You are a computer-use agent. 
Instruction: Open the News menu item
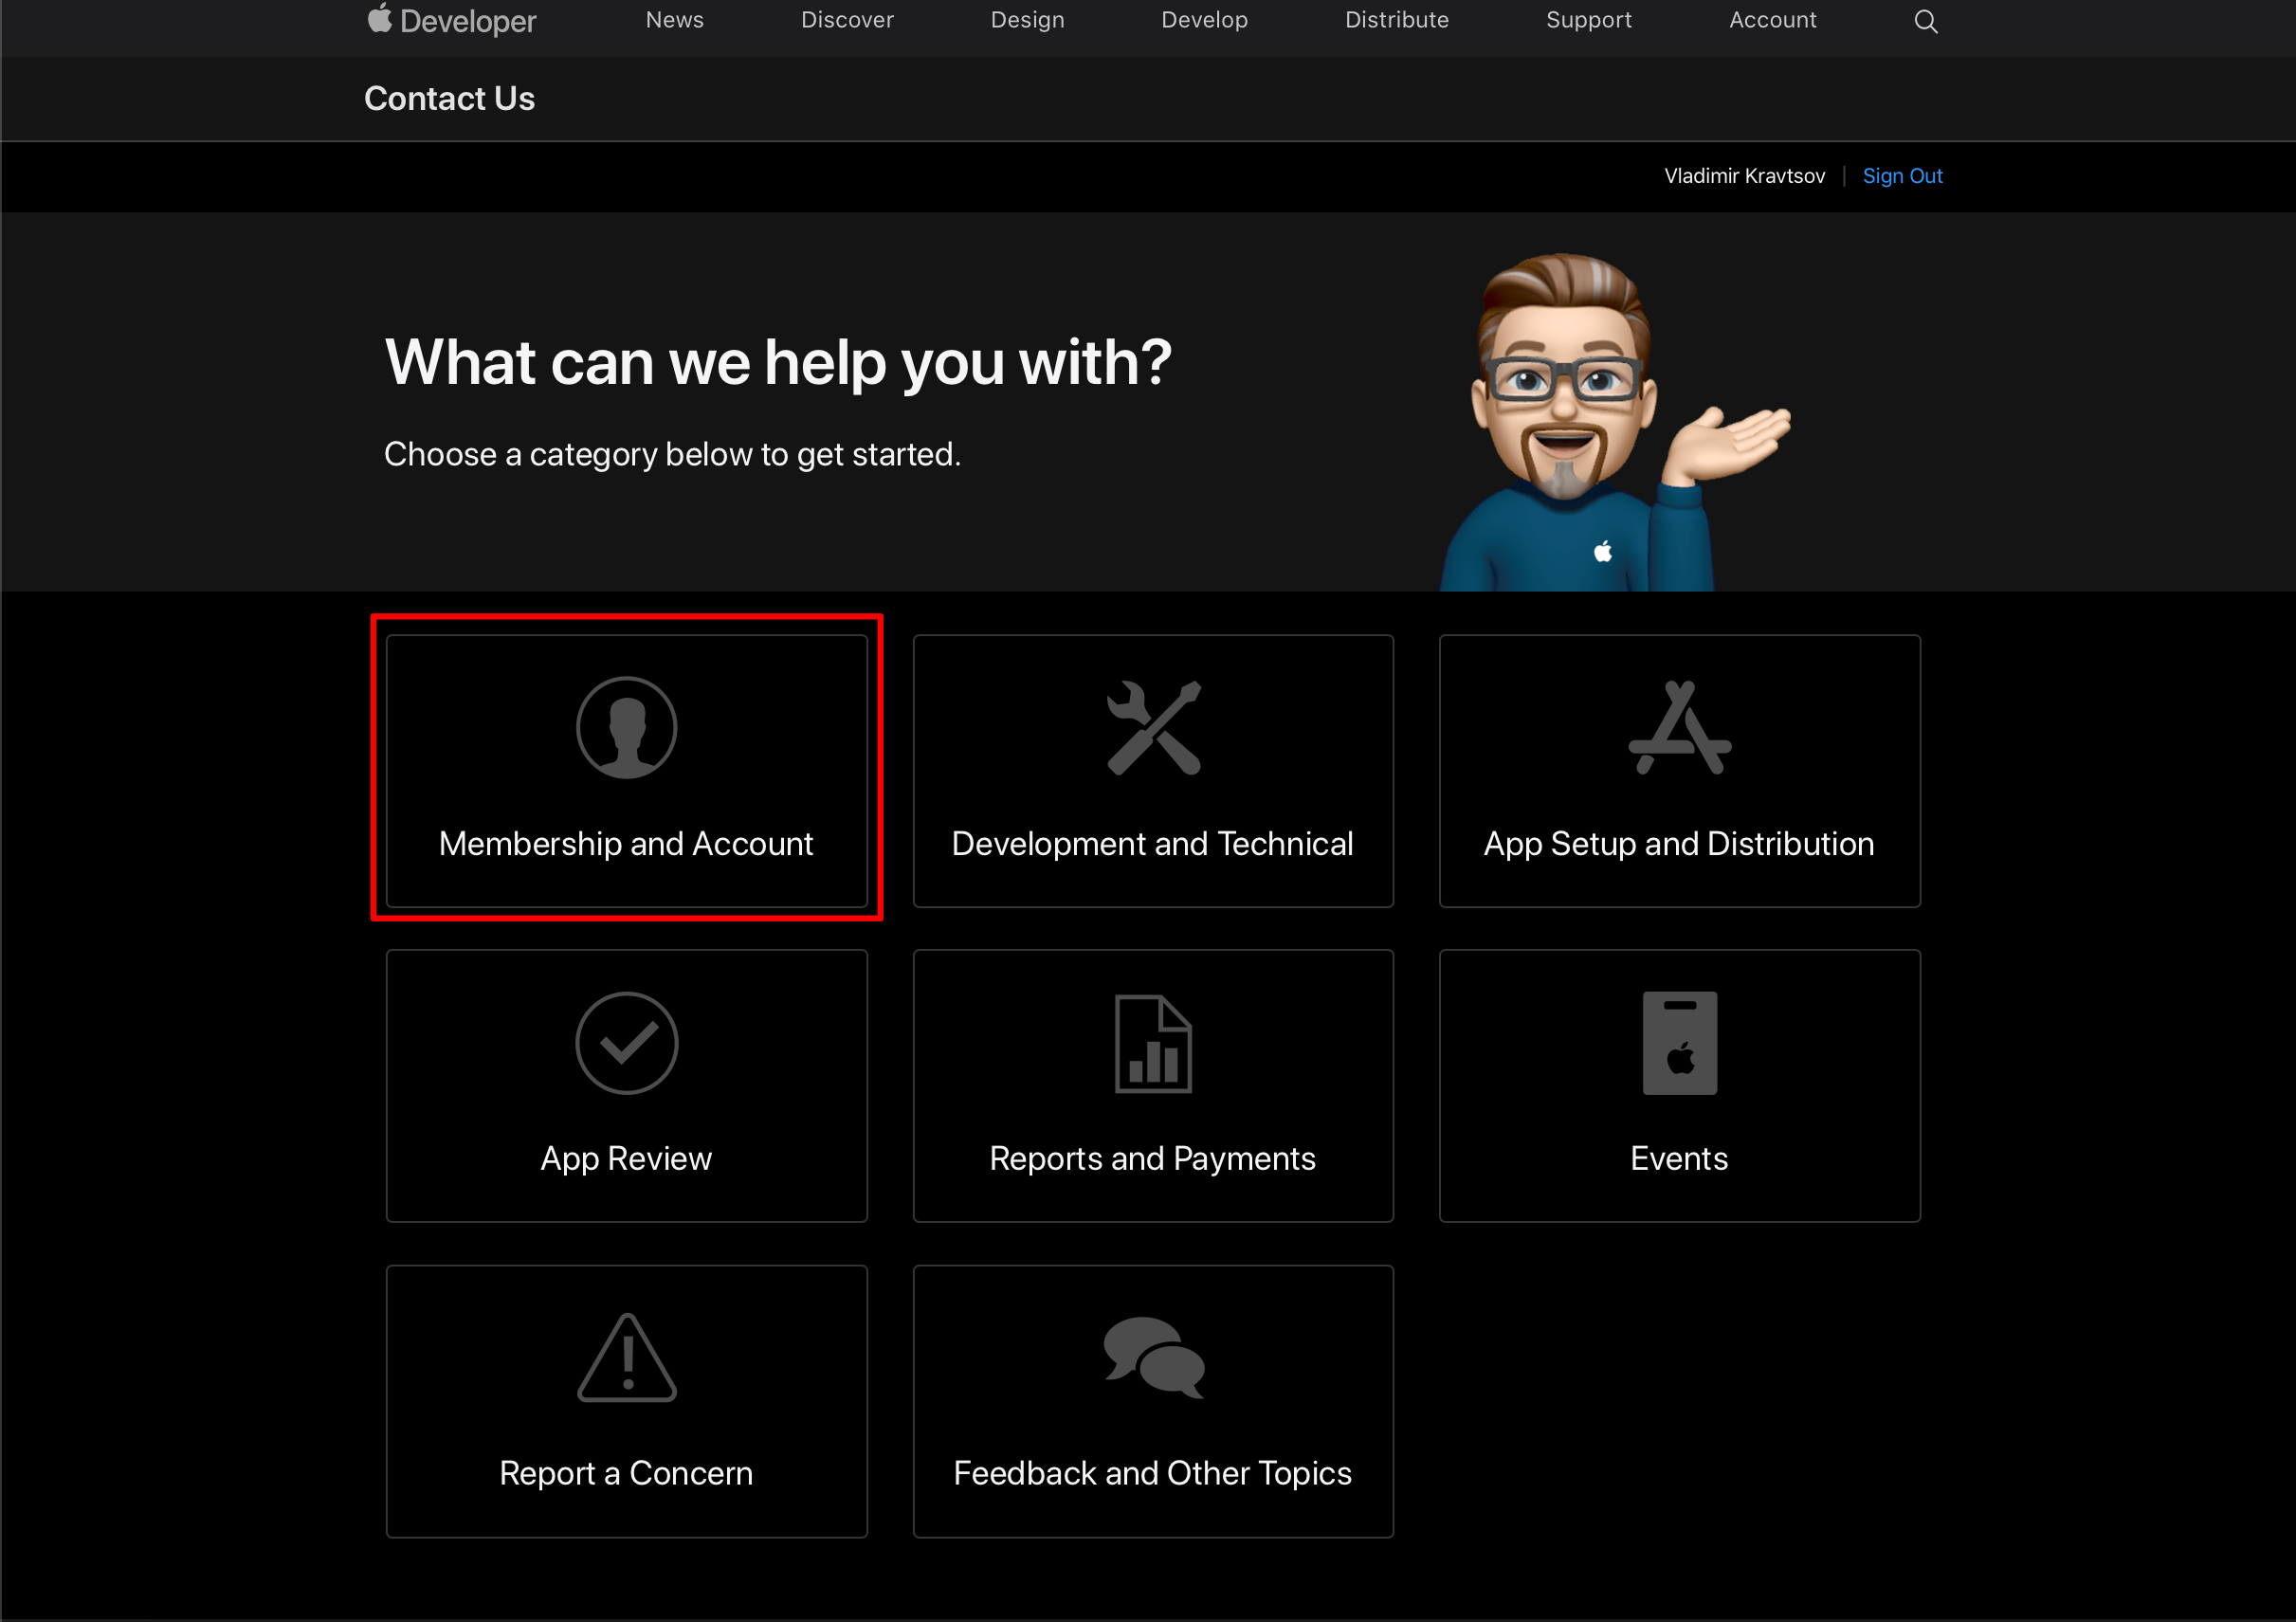point(675,20)
